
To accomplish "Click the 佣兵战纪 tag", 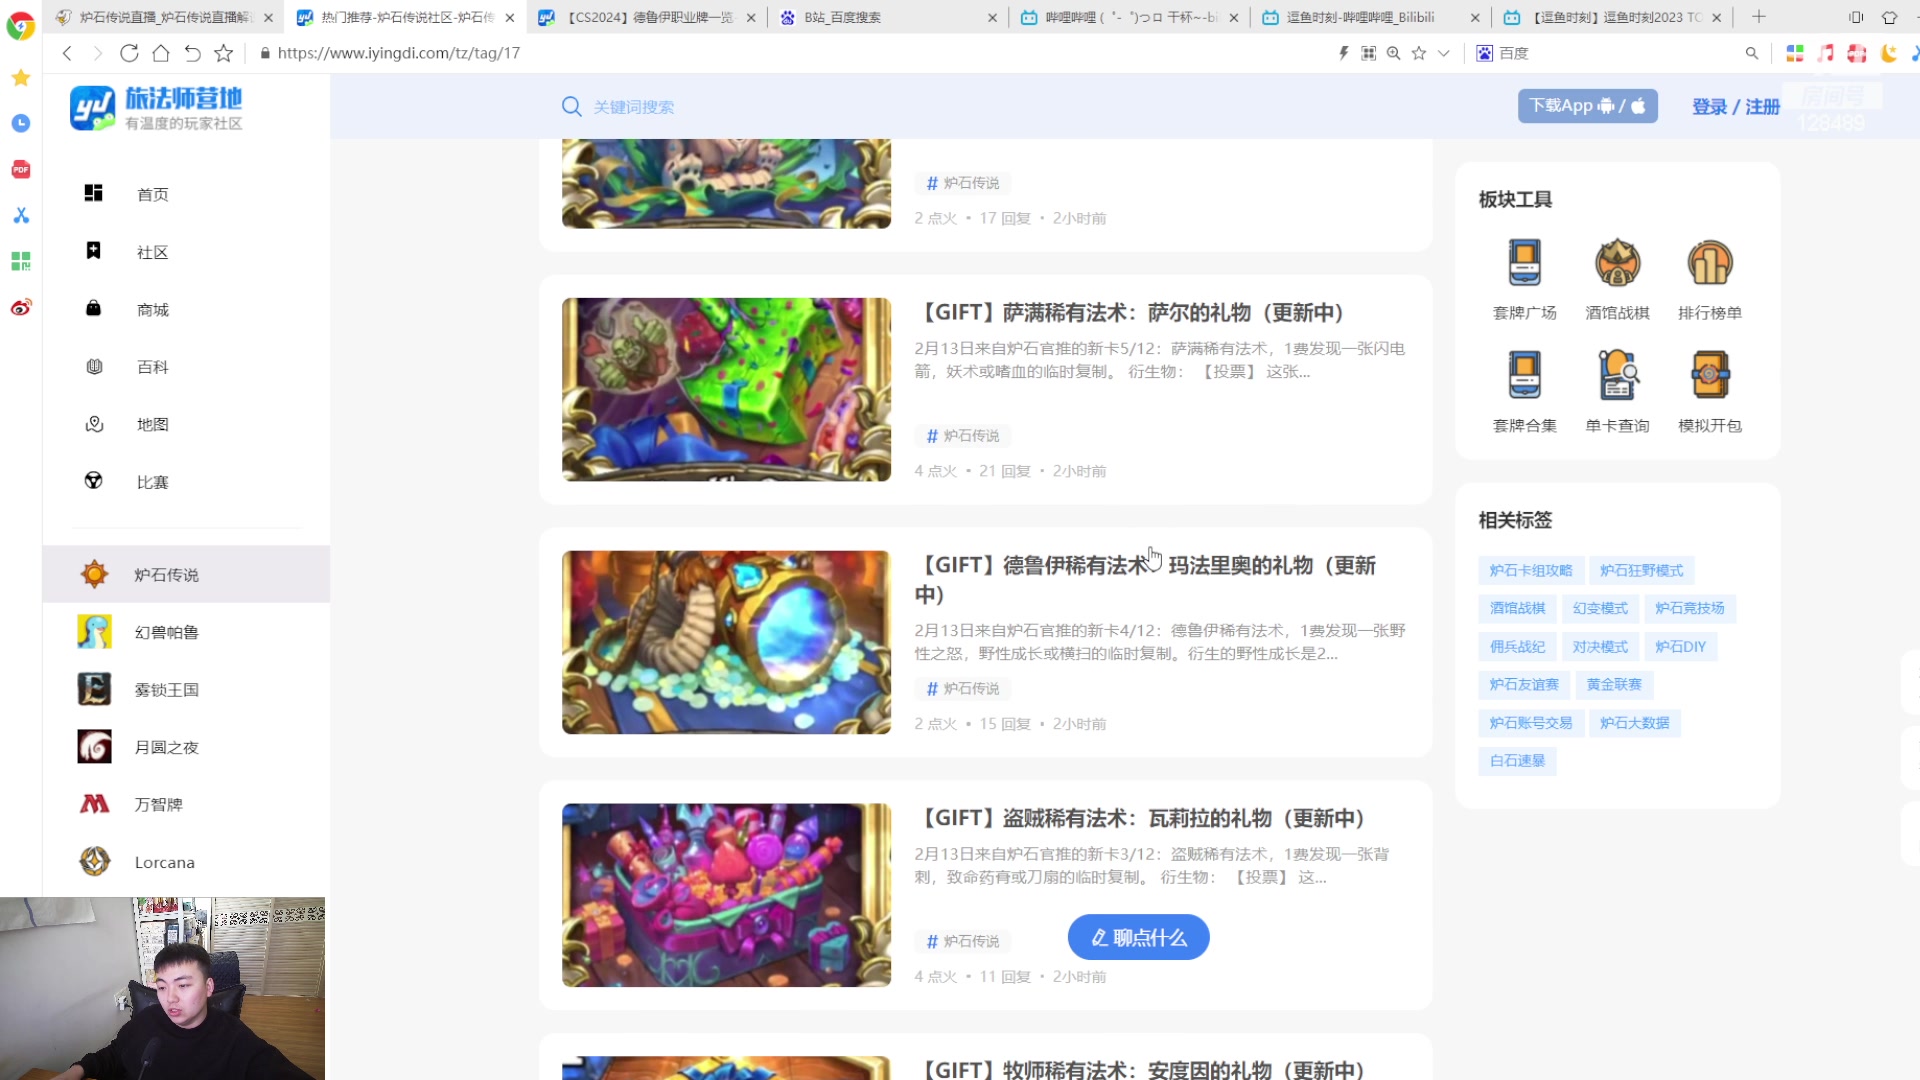I will click(x=1517, y=647).
